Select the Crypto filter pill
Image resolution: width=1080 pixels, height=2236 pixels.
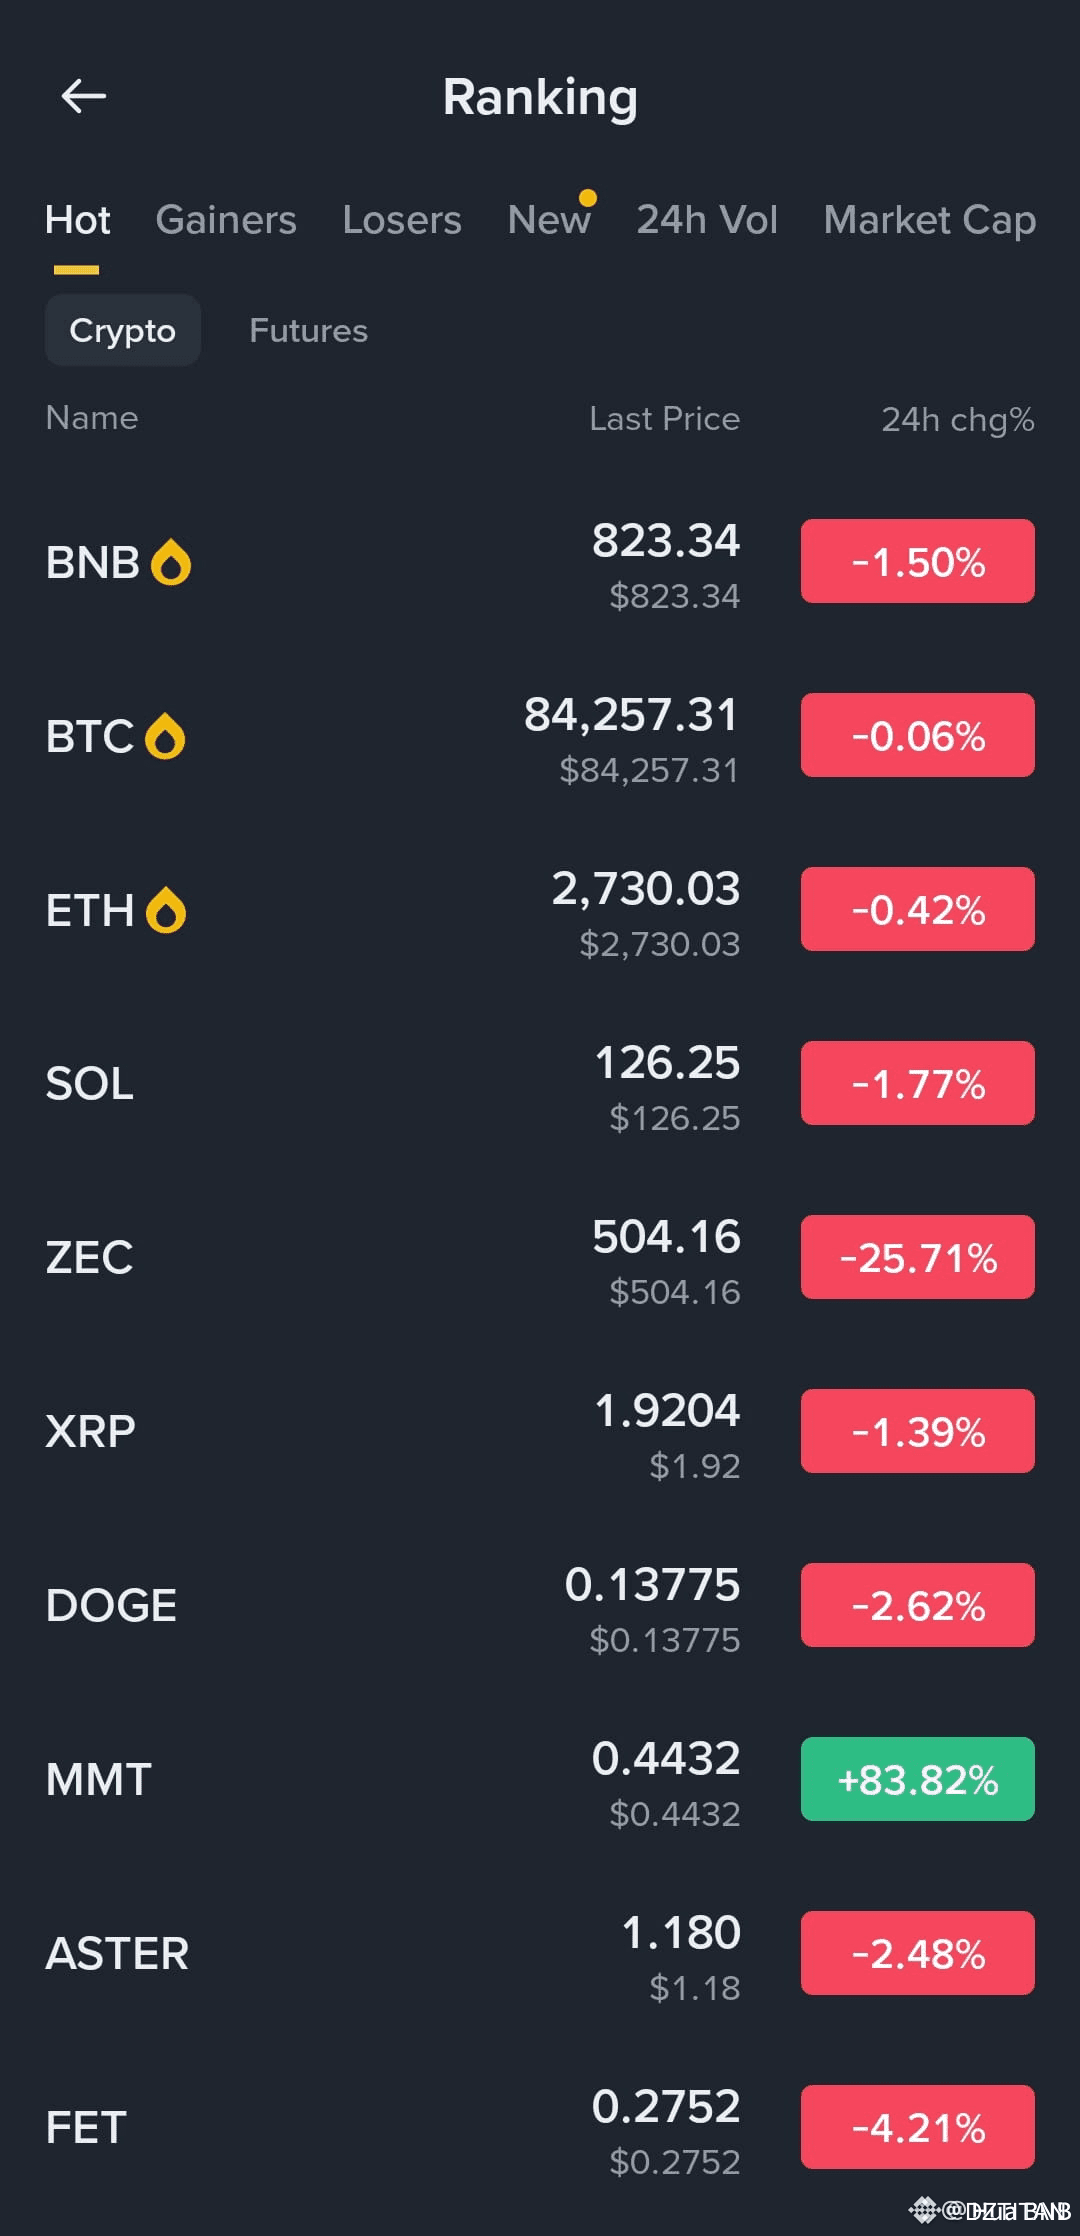(122, 330)
